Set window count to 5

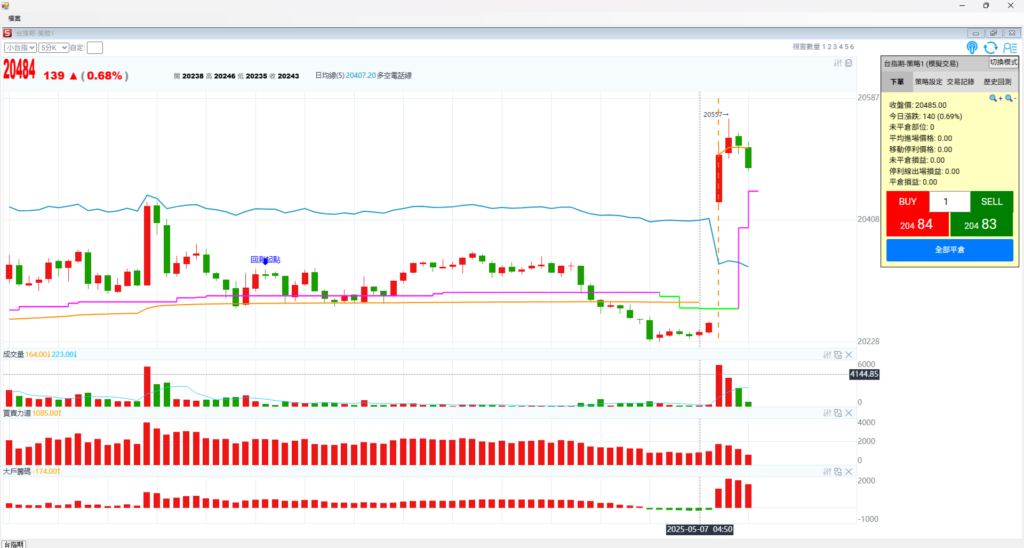846,47
